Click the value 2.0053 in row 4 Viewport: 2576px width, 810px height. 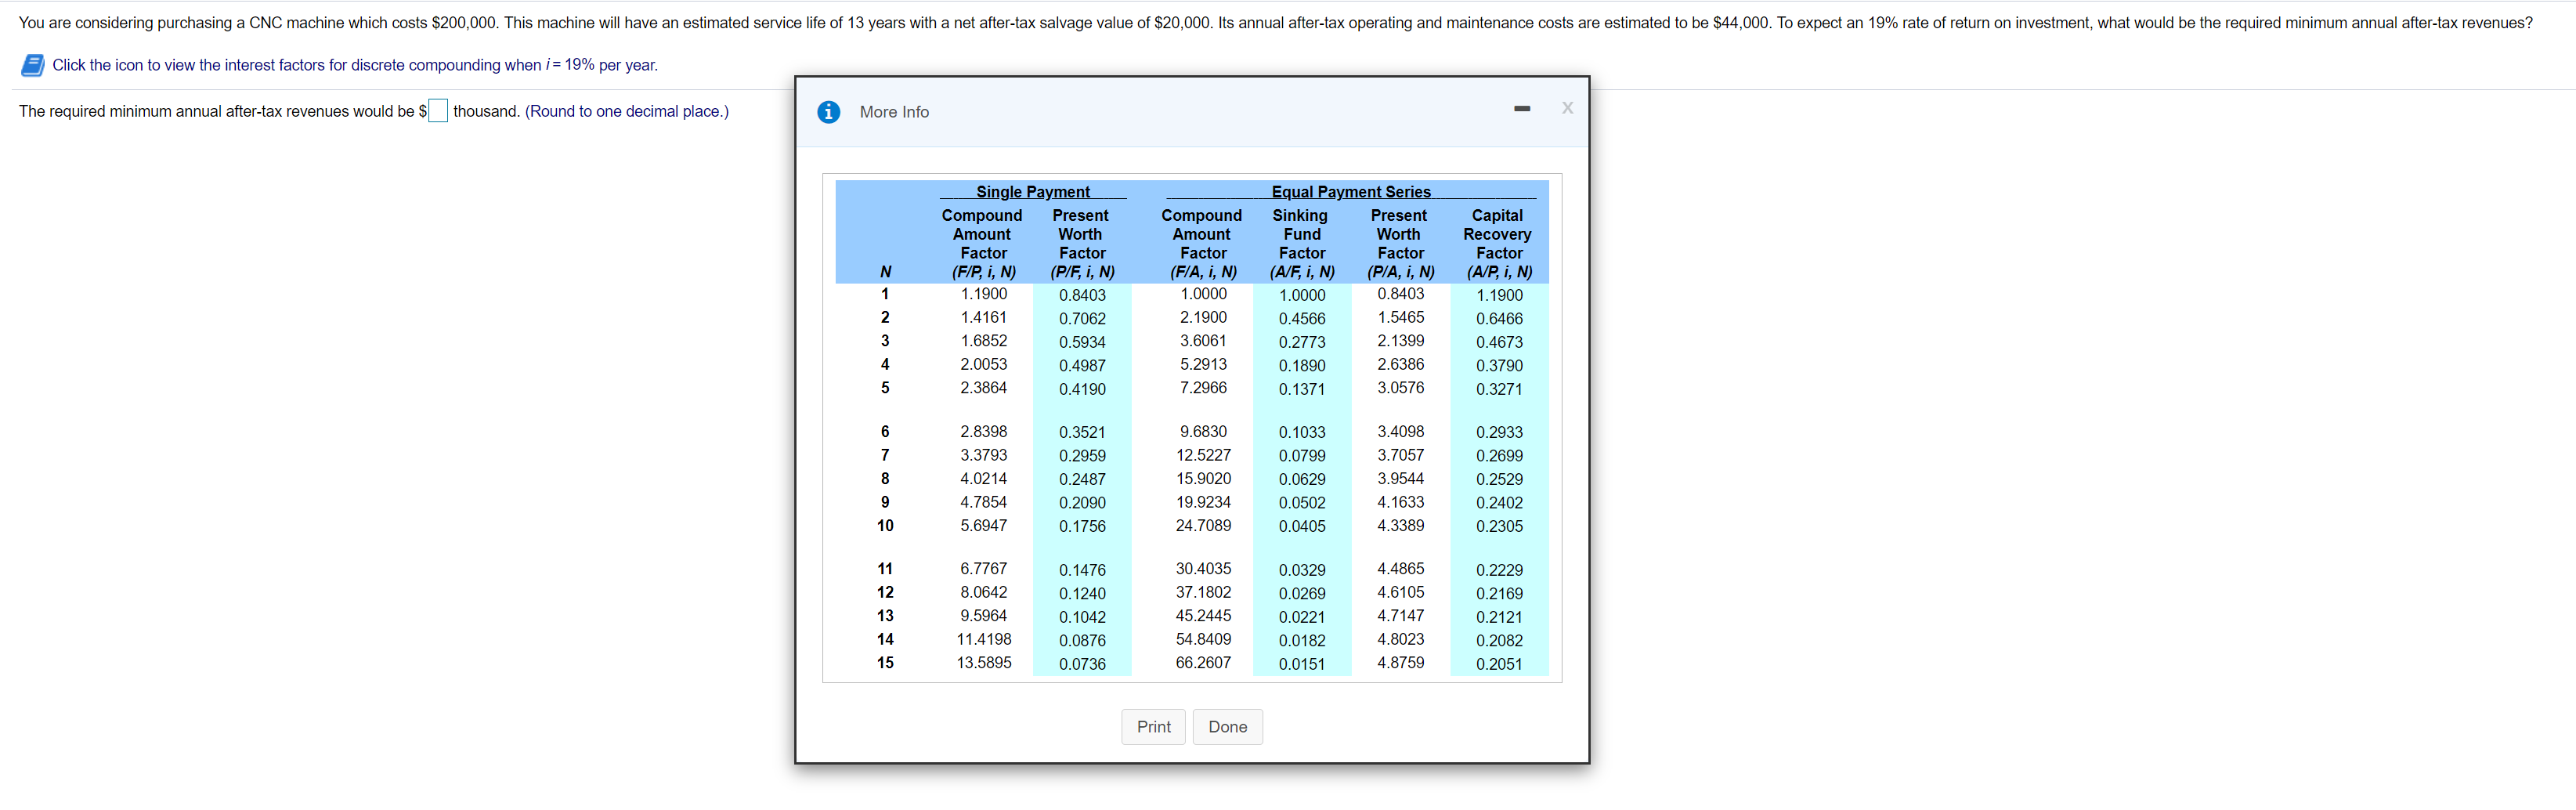point(984,365)
